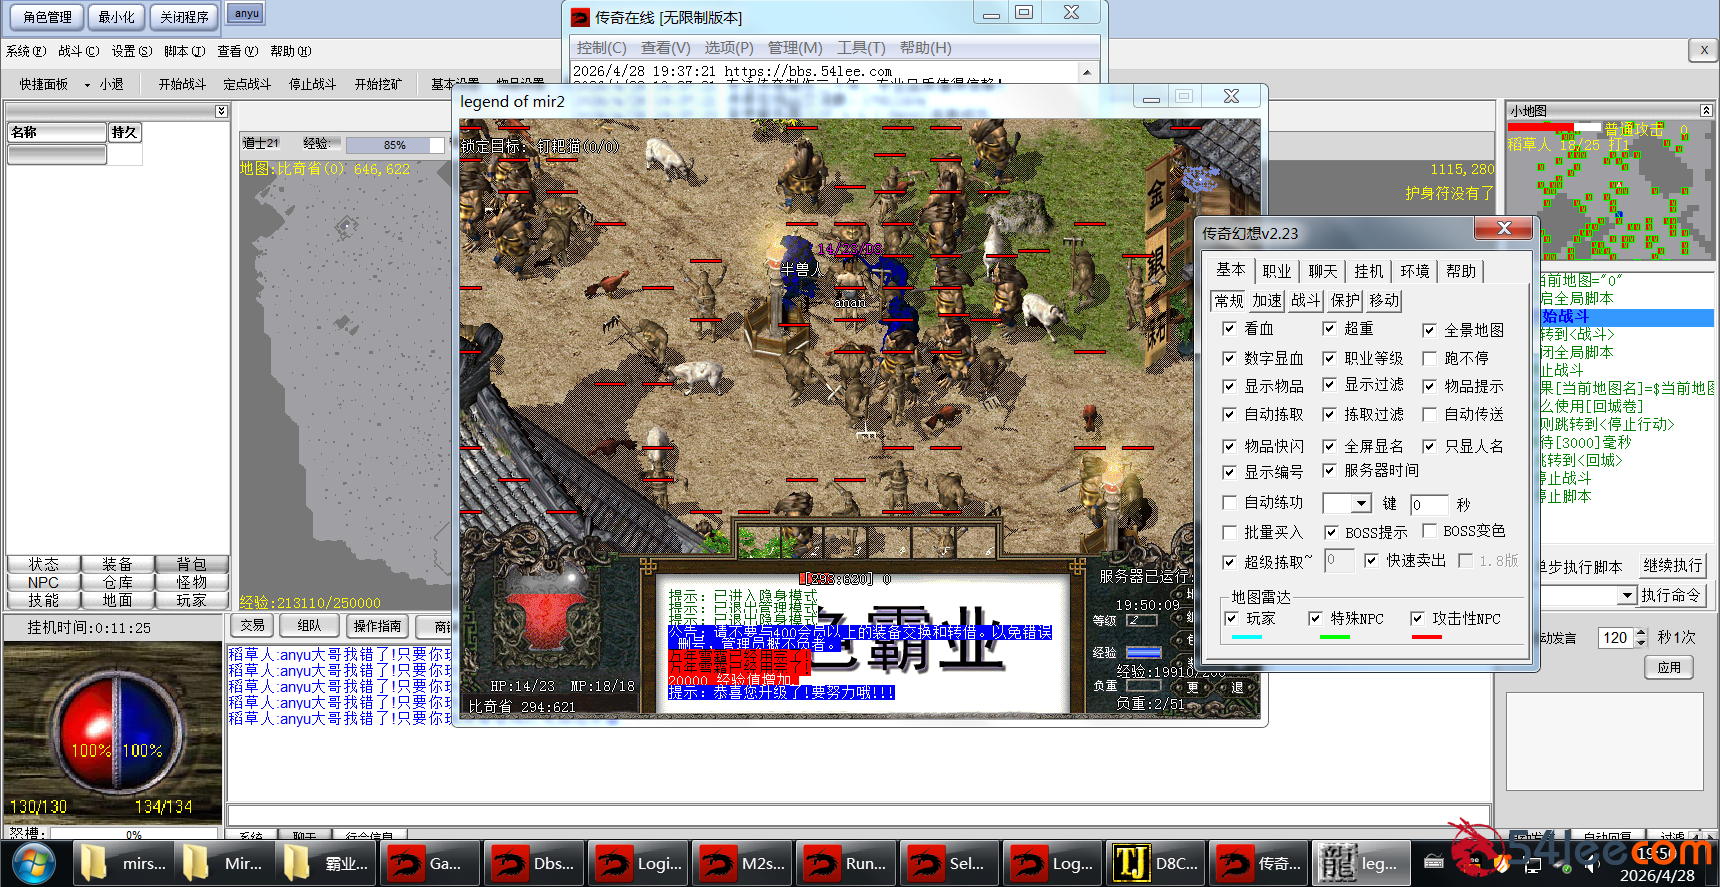This screenshot has width=1720, height=887.
Task: Click the Ga... dragon icon in taskbar
Action: 427,863
